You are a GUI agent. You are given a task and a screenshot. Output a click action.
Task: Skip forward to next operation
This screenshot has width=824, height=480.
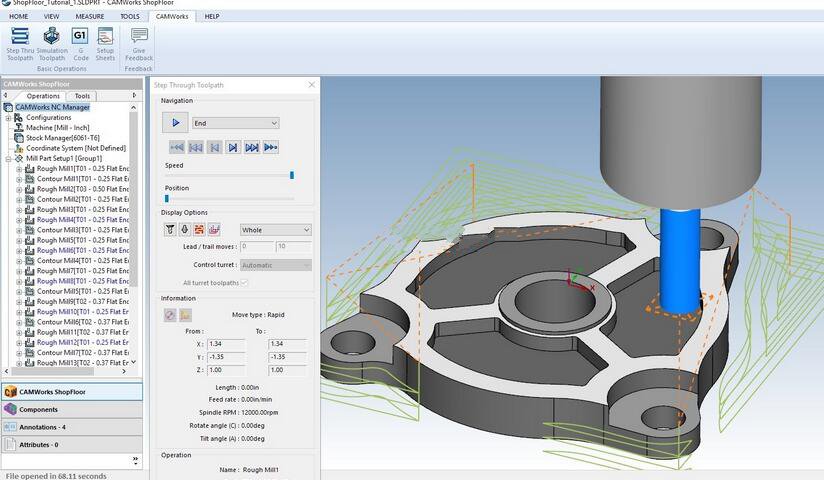point(252,148)
